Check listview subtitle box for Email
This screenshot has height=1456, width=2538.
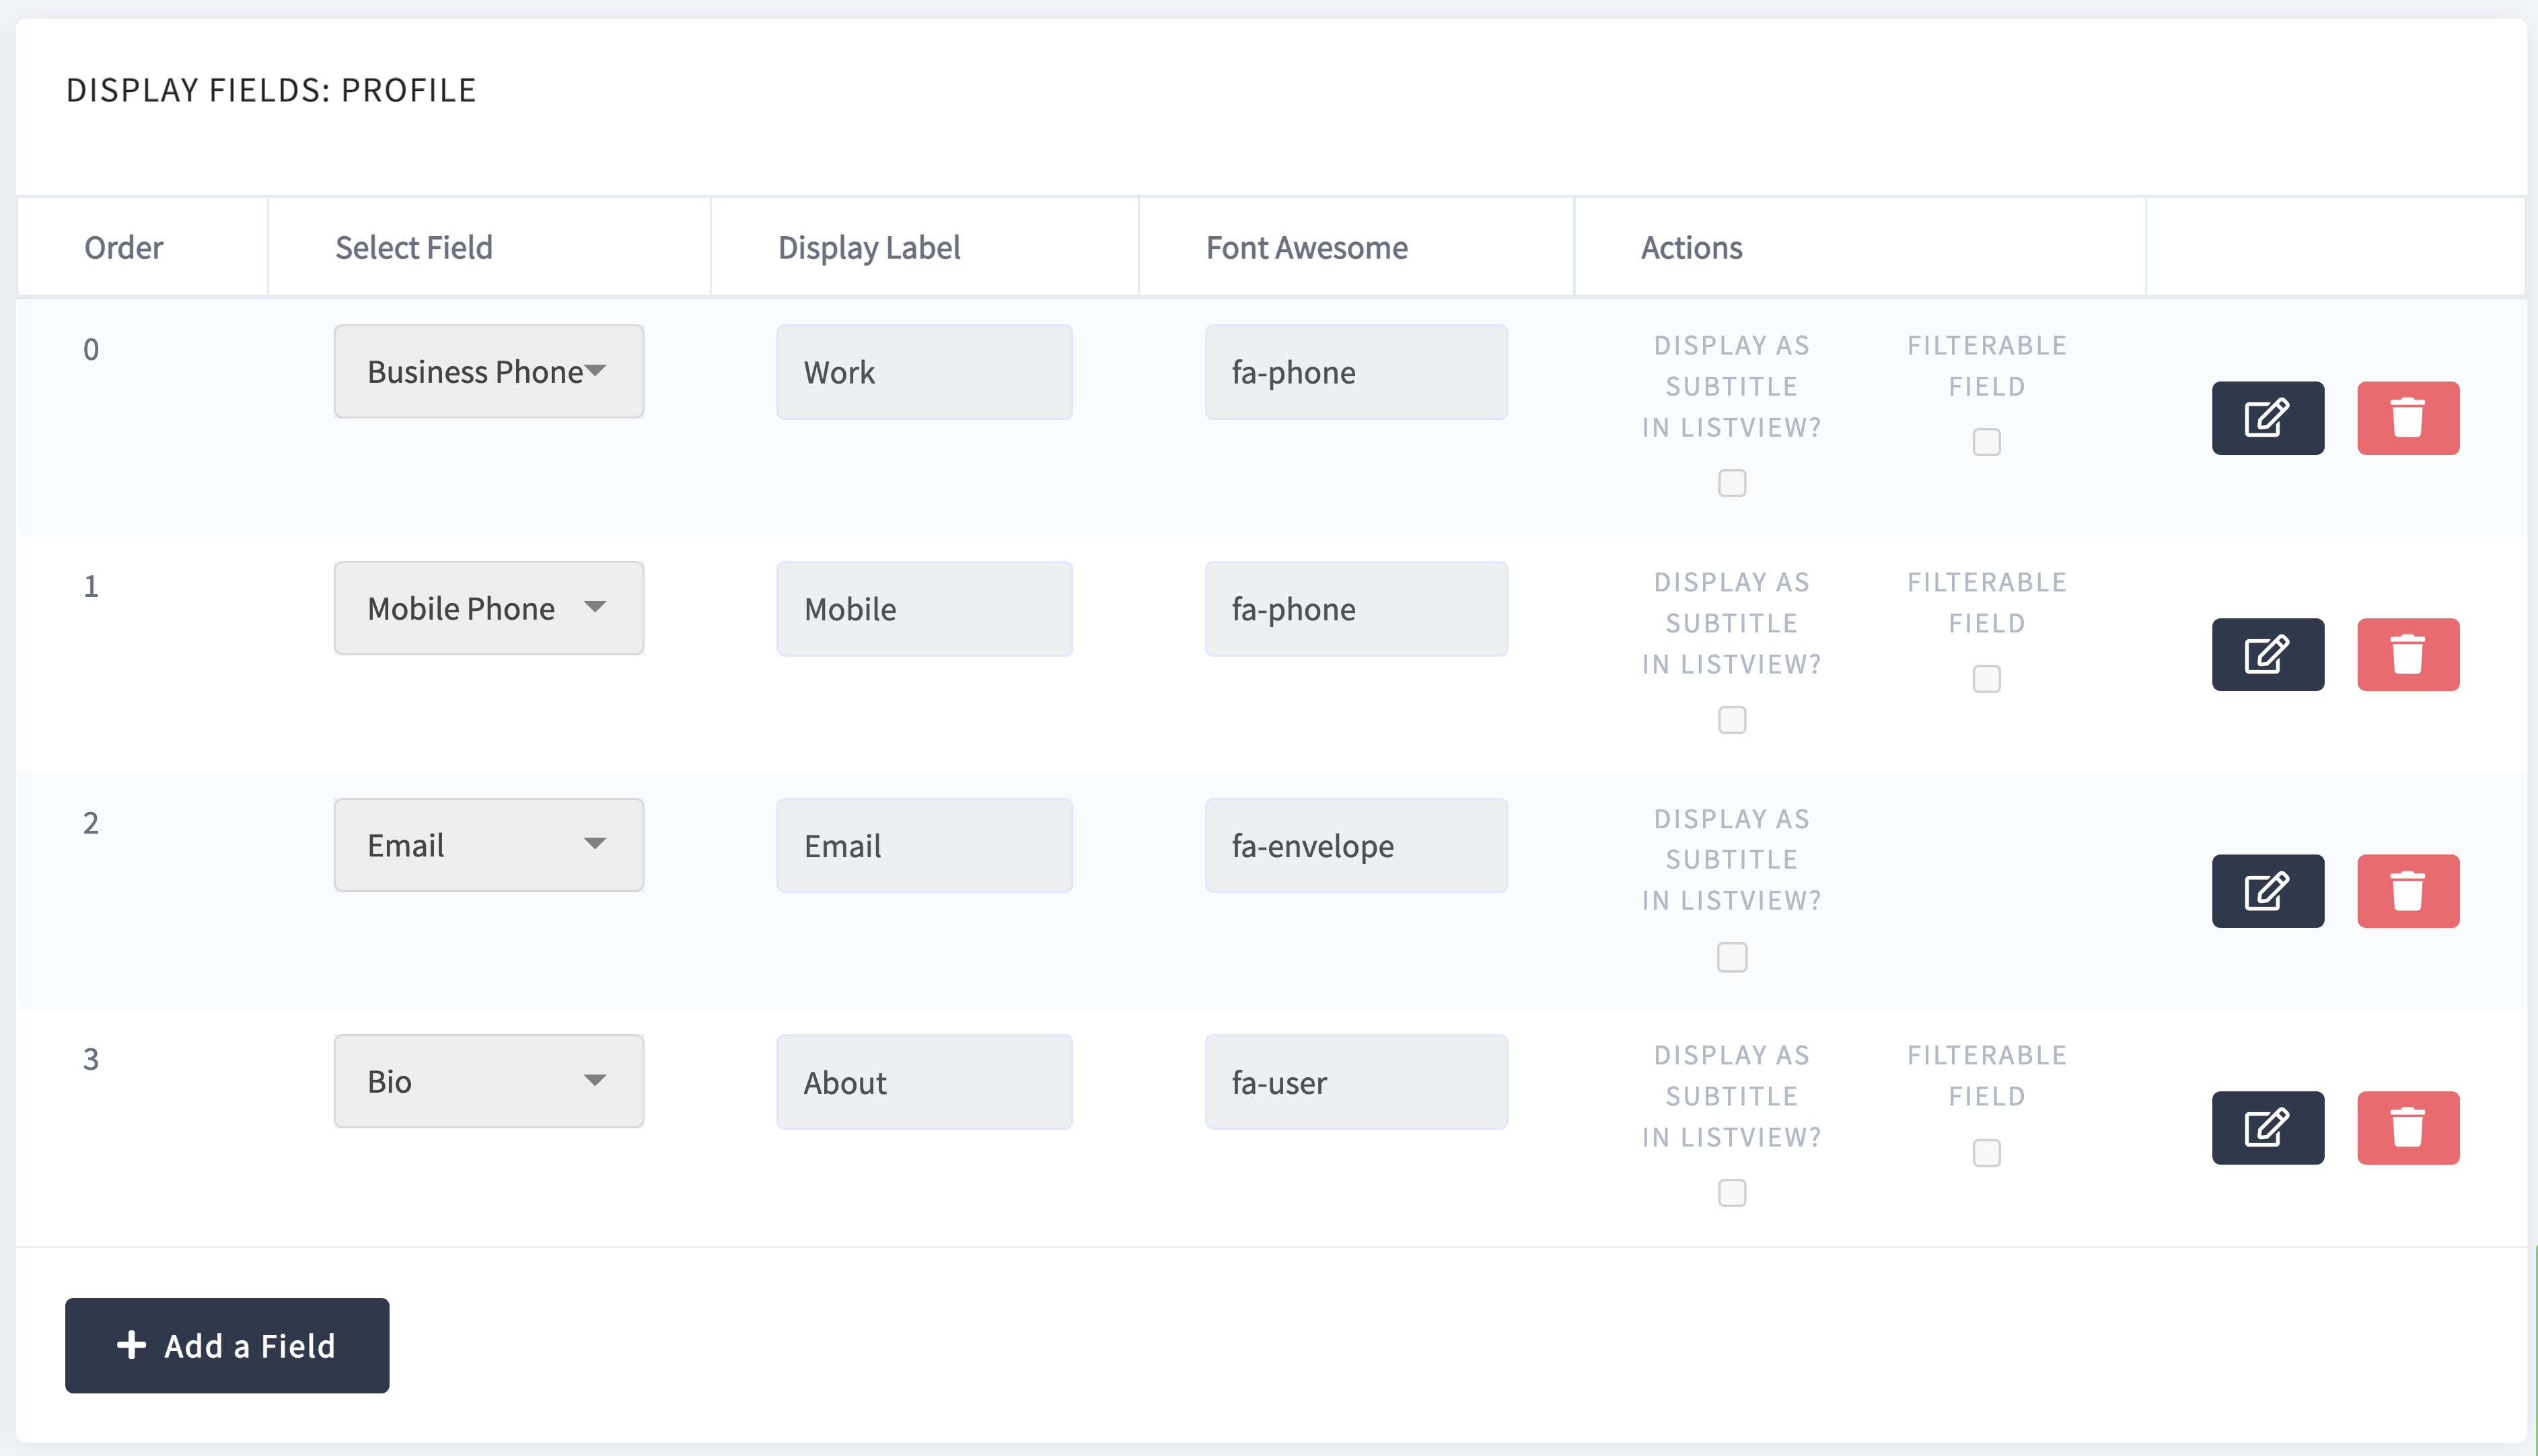(1732, 957)
